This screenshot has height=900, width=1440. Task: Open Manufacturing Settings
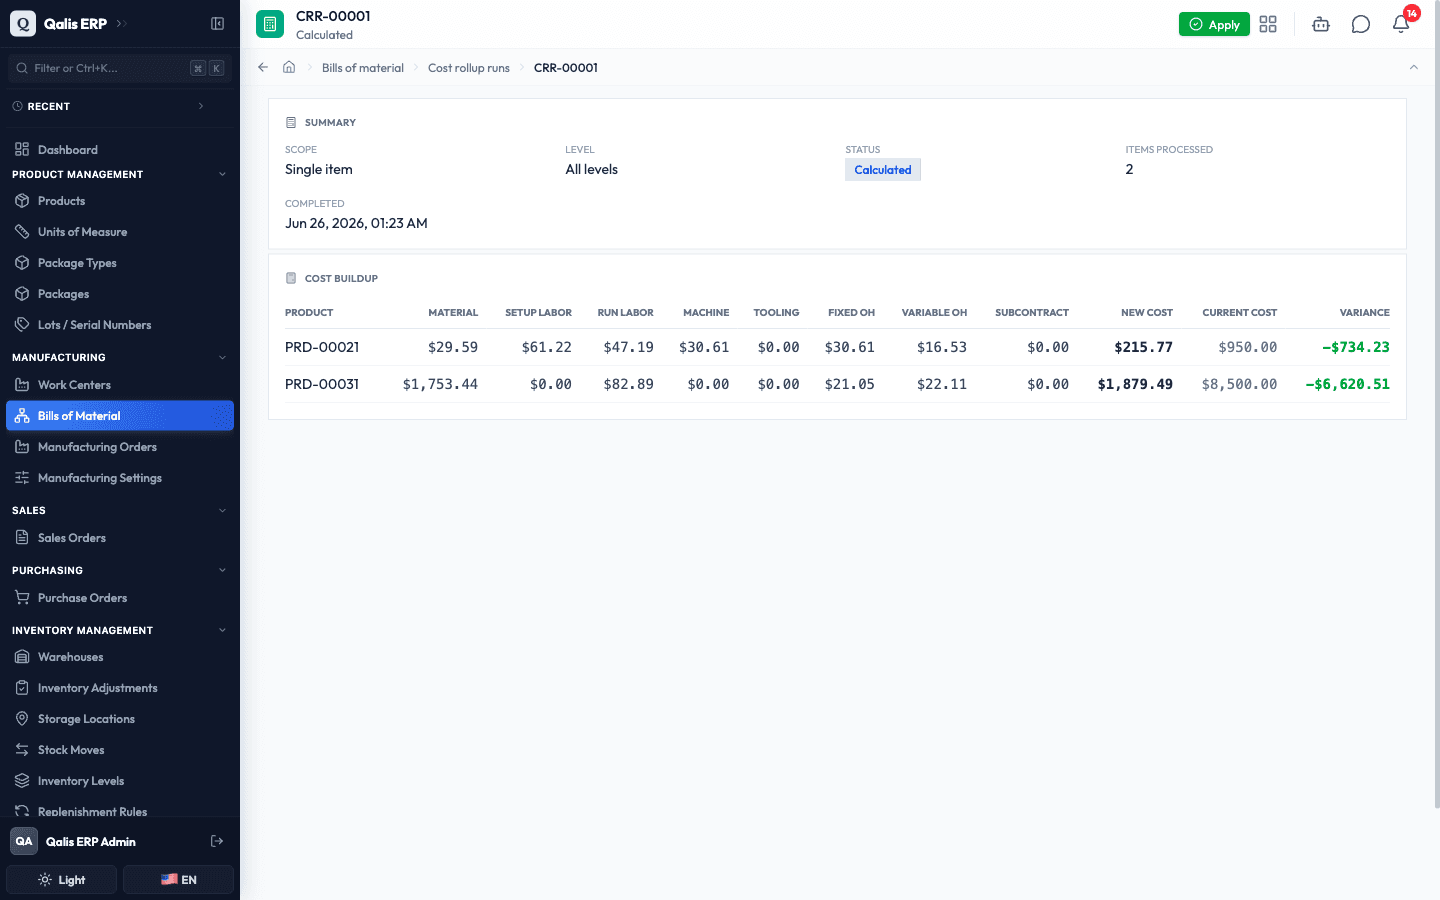tap(120, 478)
